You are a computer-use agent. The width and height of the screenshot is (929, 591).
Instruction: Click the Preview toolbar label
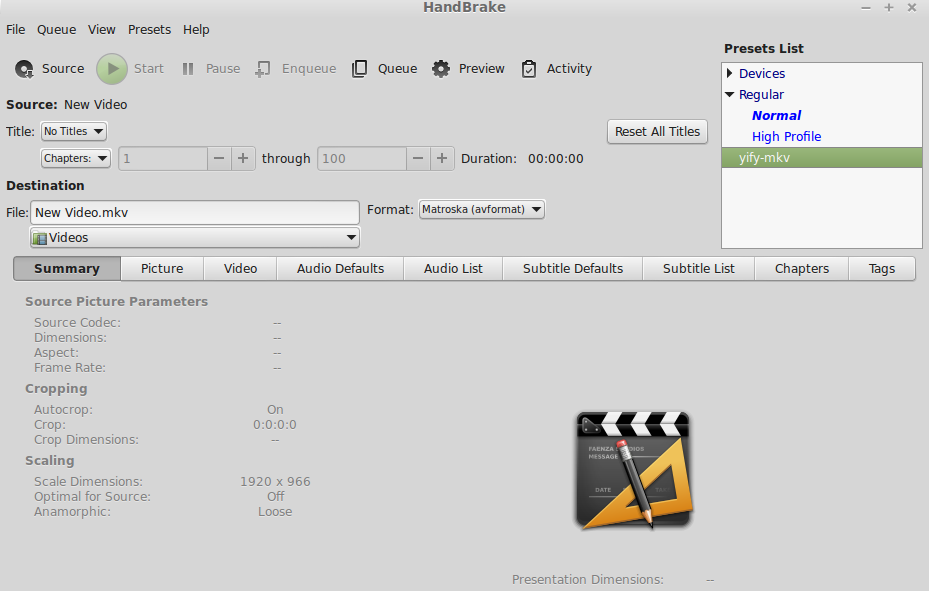coord(482,69)
